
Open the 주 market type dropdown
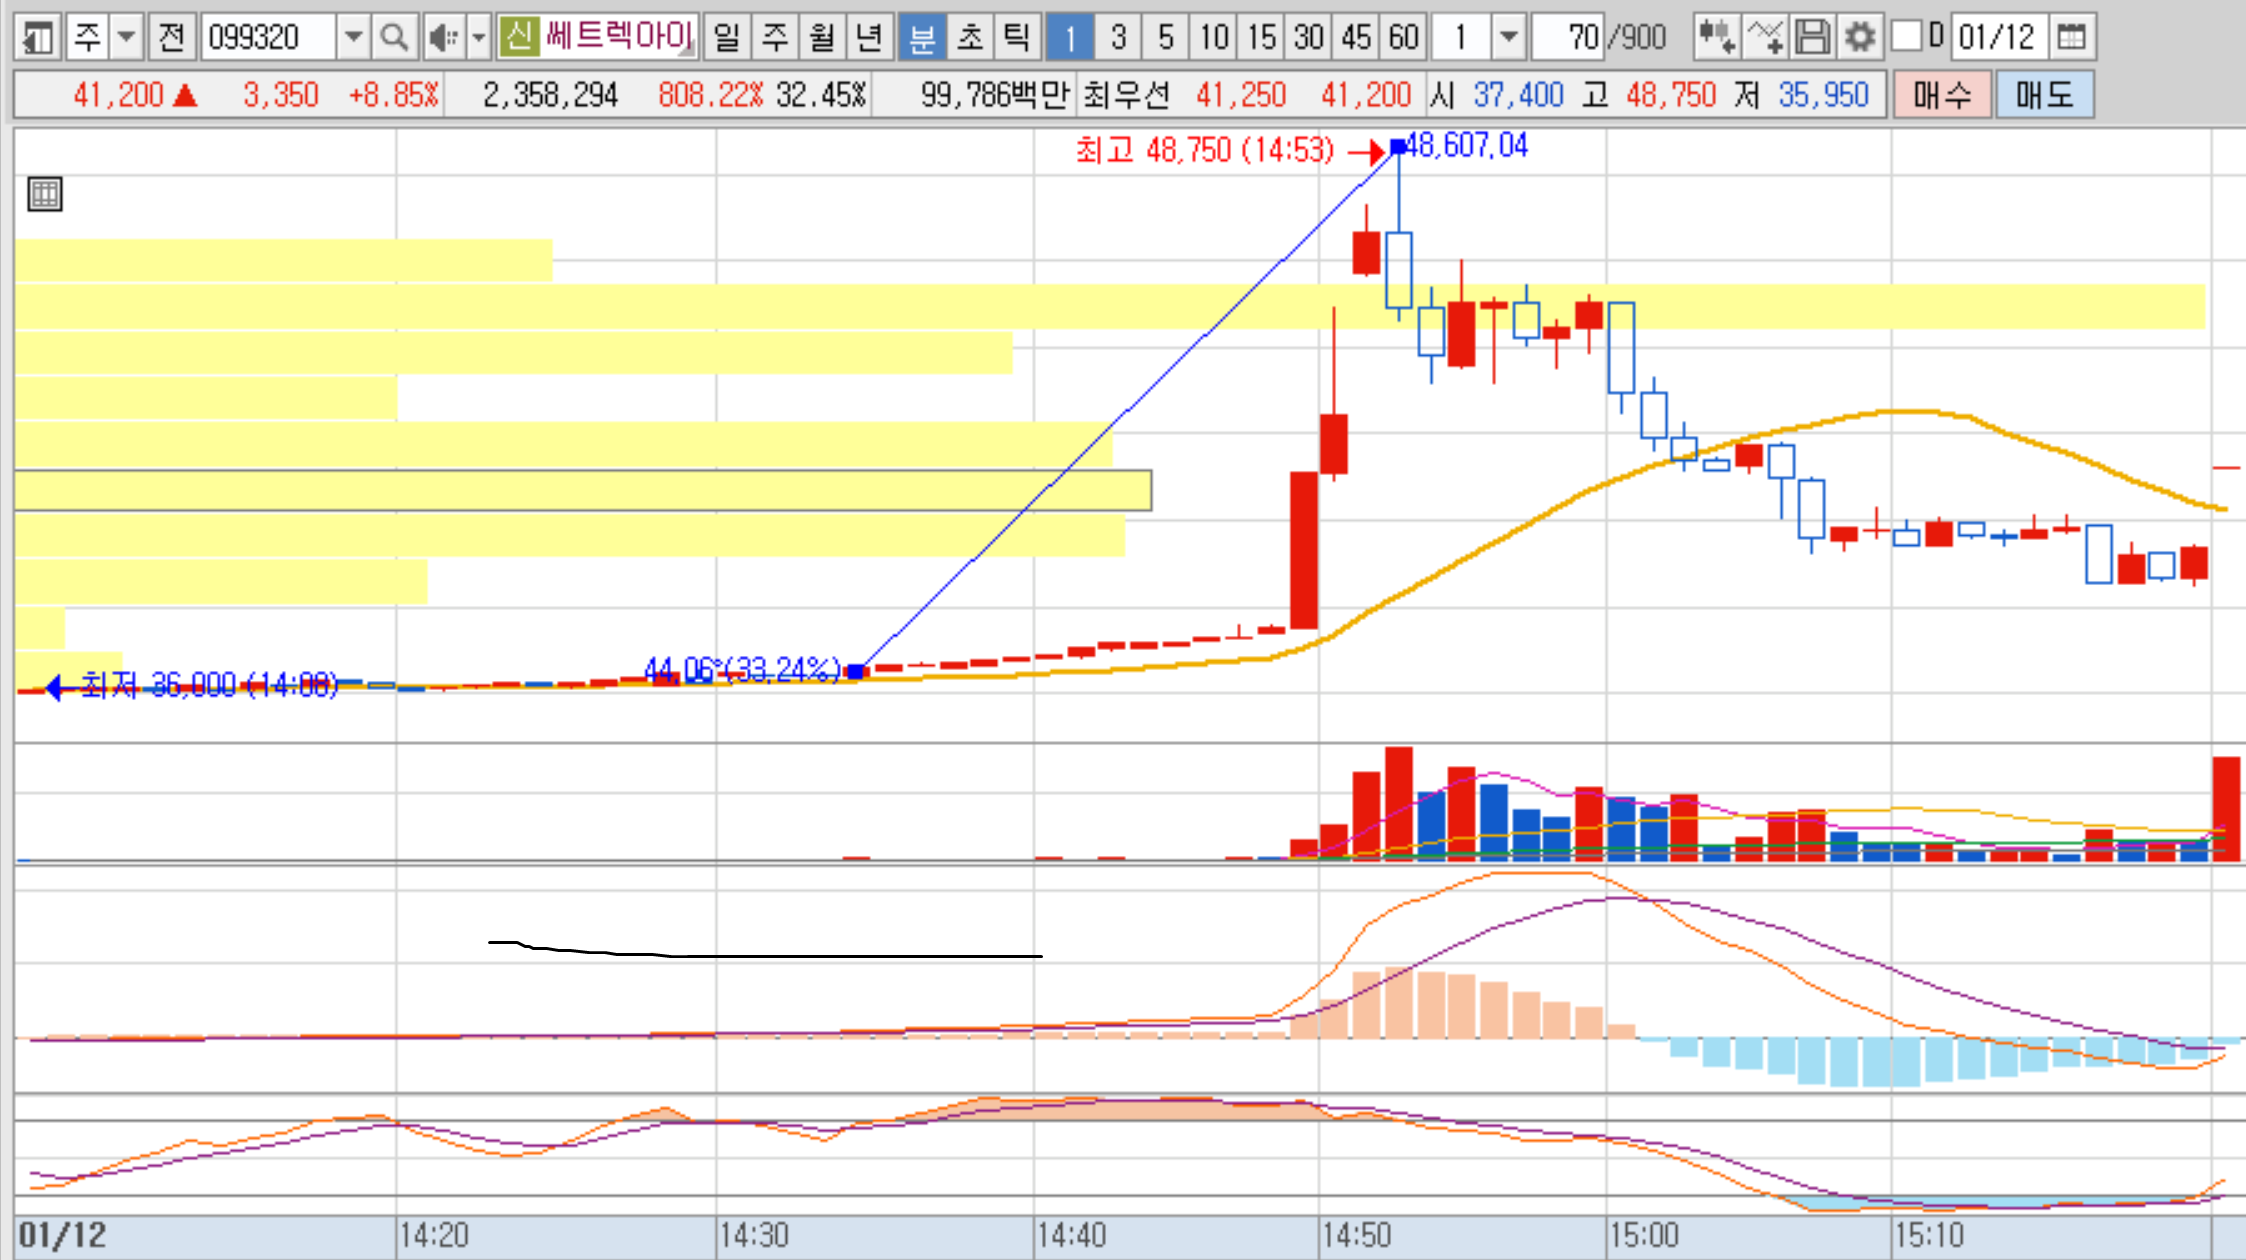[x=126, y=37]
